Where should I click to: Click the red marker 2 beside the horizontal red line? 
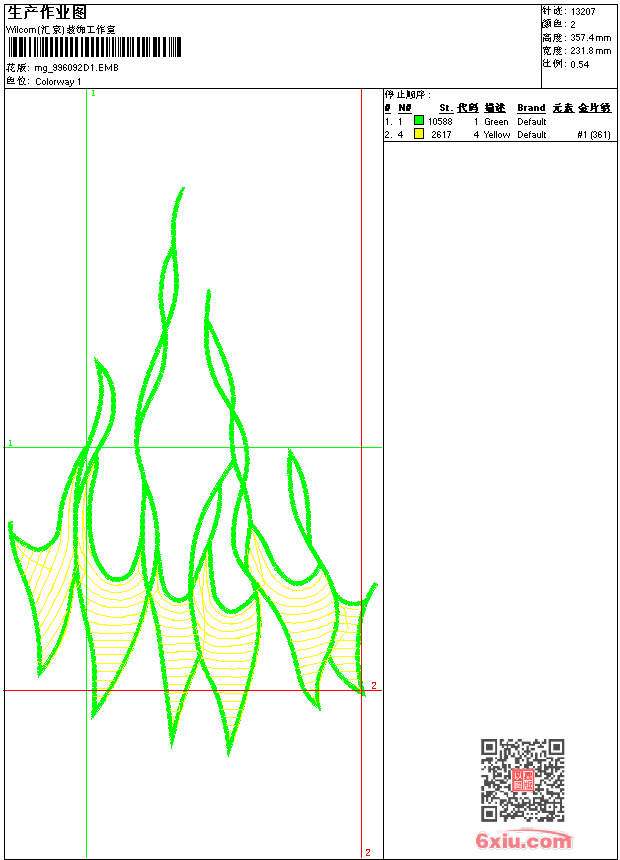tap(374, 686)
